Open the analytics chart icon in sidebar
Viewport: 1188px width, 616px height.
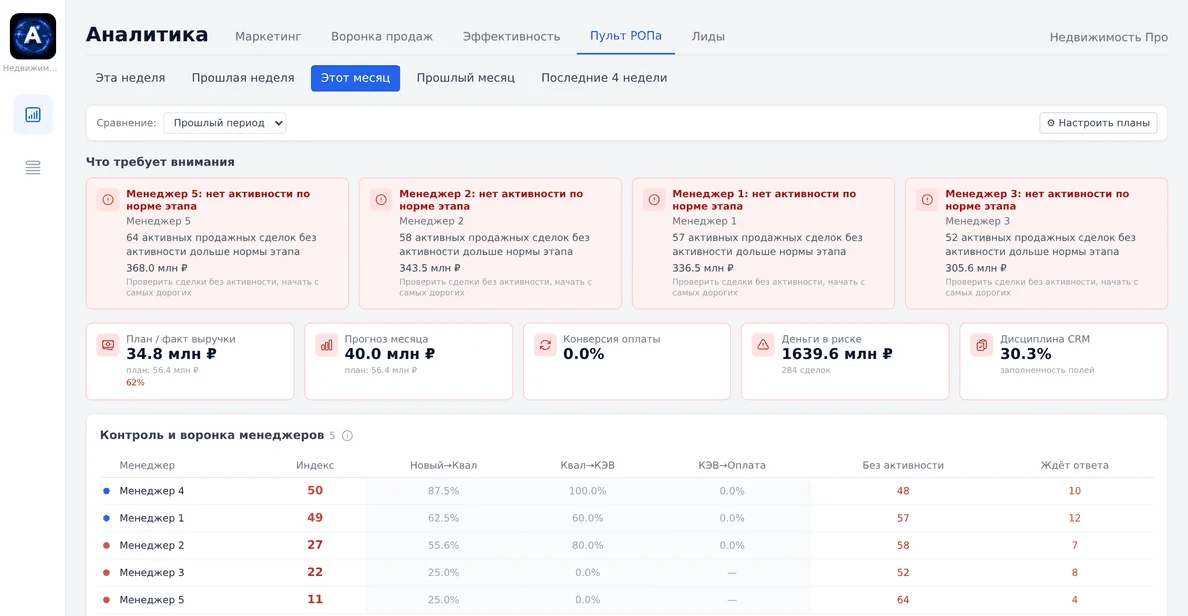click(x=33, y=114)
